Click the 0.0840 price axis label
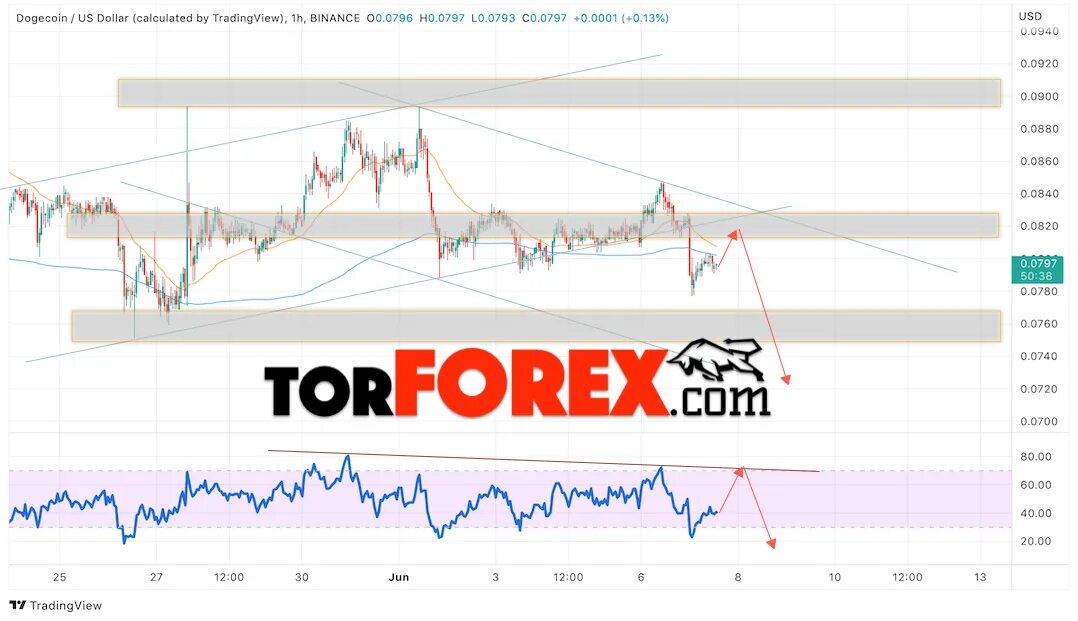 coord(1039,194)
